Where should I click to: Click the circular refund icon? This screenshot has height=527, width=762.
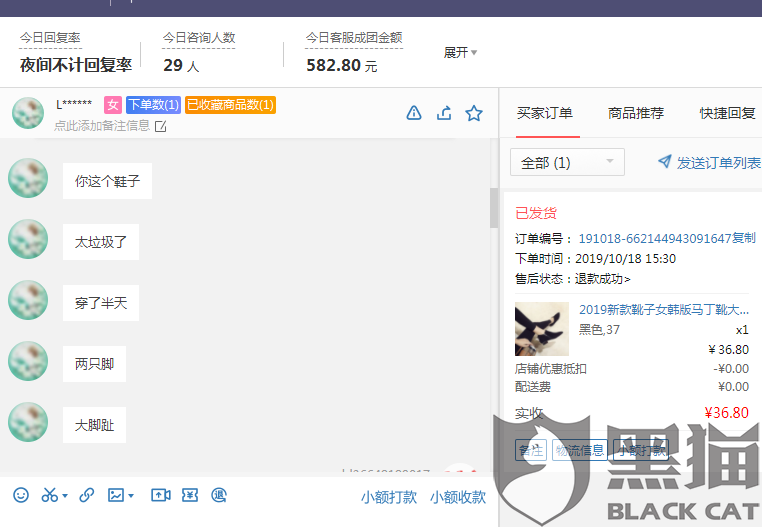[x=219, y=495]
